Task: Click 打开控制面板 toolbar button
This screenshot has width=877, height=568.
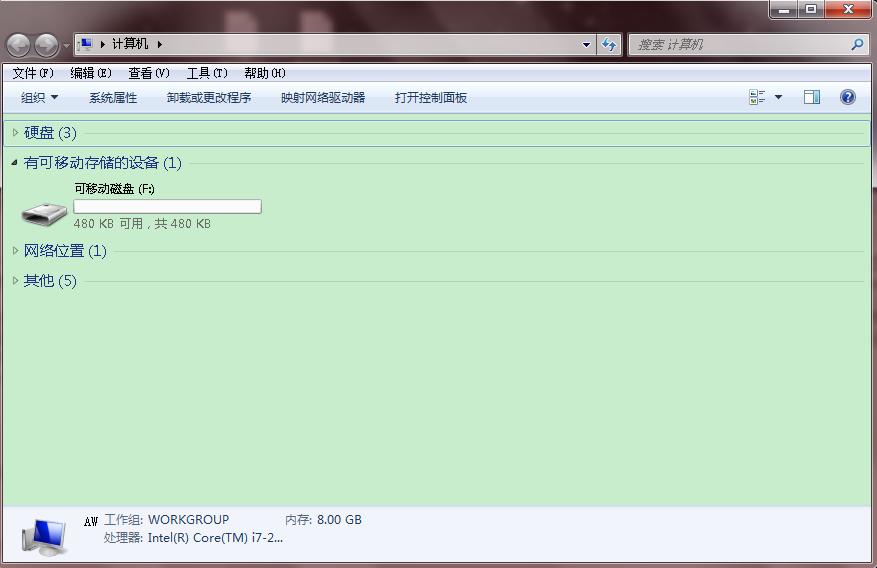Action: pyautogui.click(x=431, y=98)
